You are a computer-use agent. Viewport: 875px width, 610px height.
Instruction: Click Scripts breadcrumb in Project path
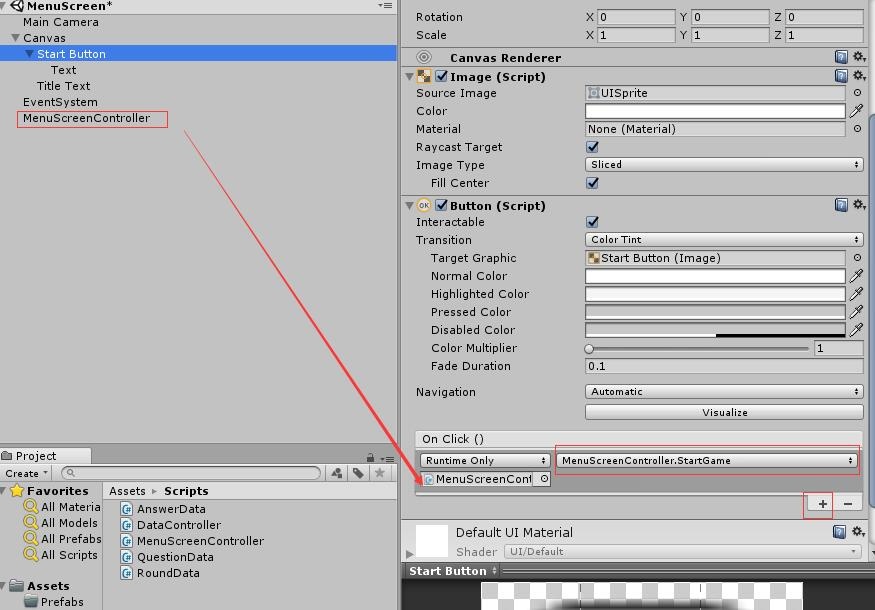click(x=186, y=491)
